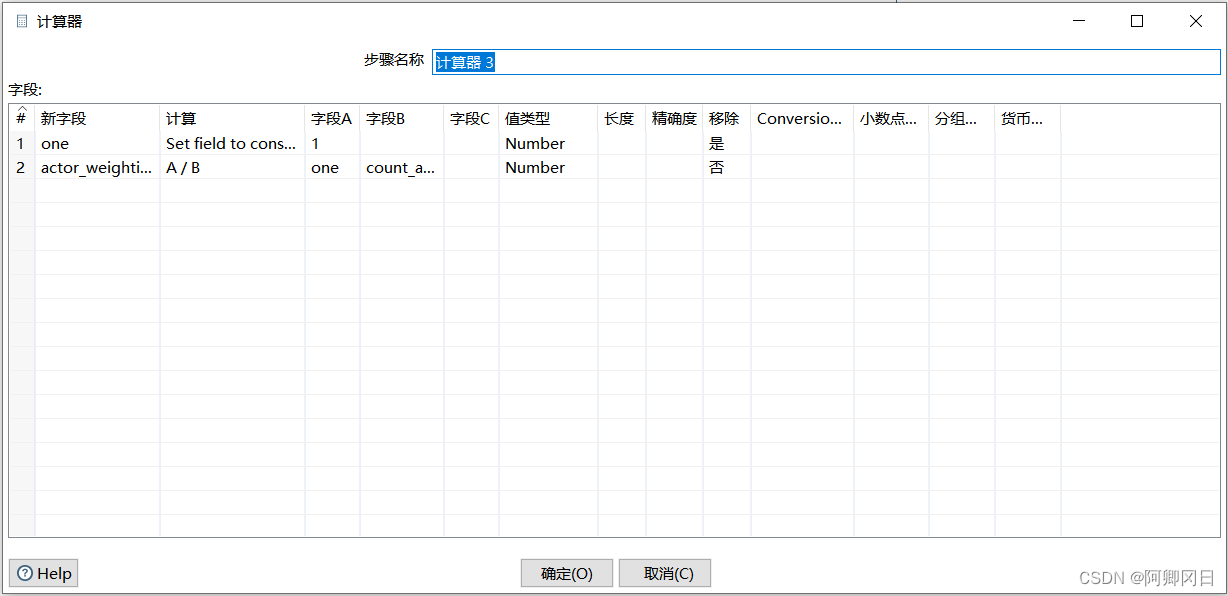1228x596 pixels.
Task: Maximize the 计算器 window
Action: click(1136, 21)
